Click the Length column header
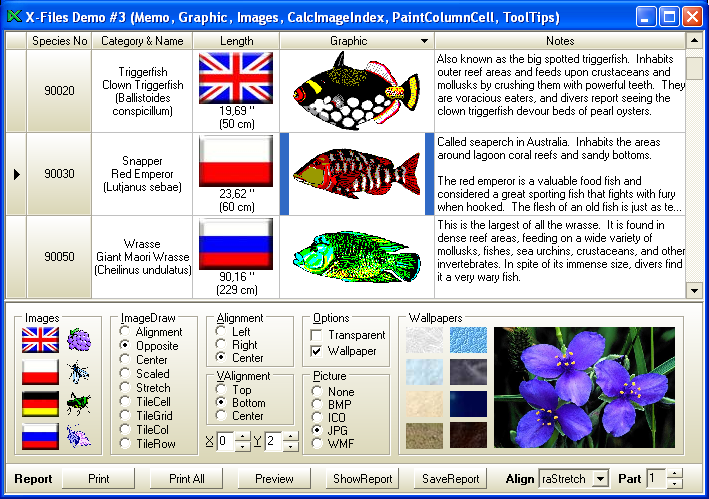Screen dimensions: 709x499 [x=236, y=41]
